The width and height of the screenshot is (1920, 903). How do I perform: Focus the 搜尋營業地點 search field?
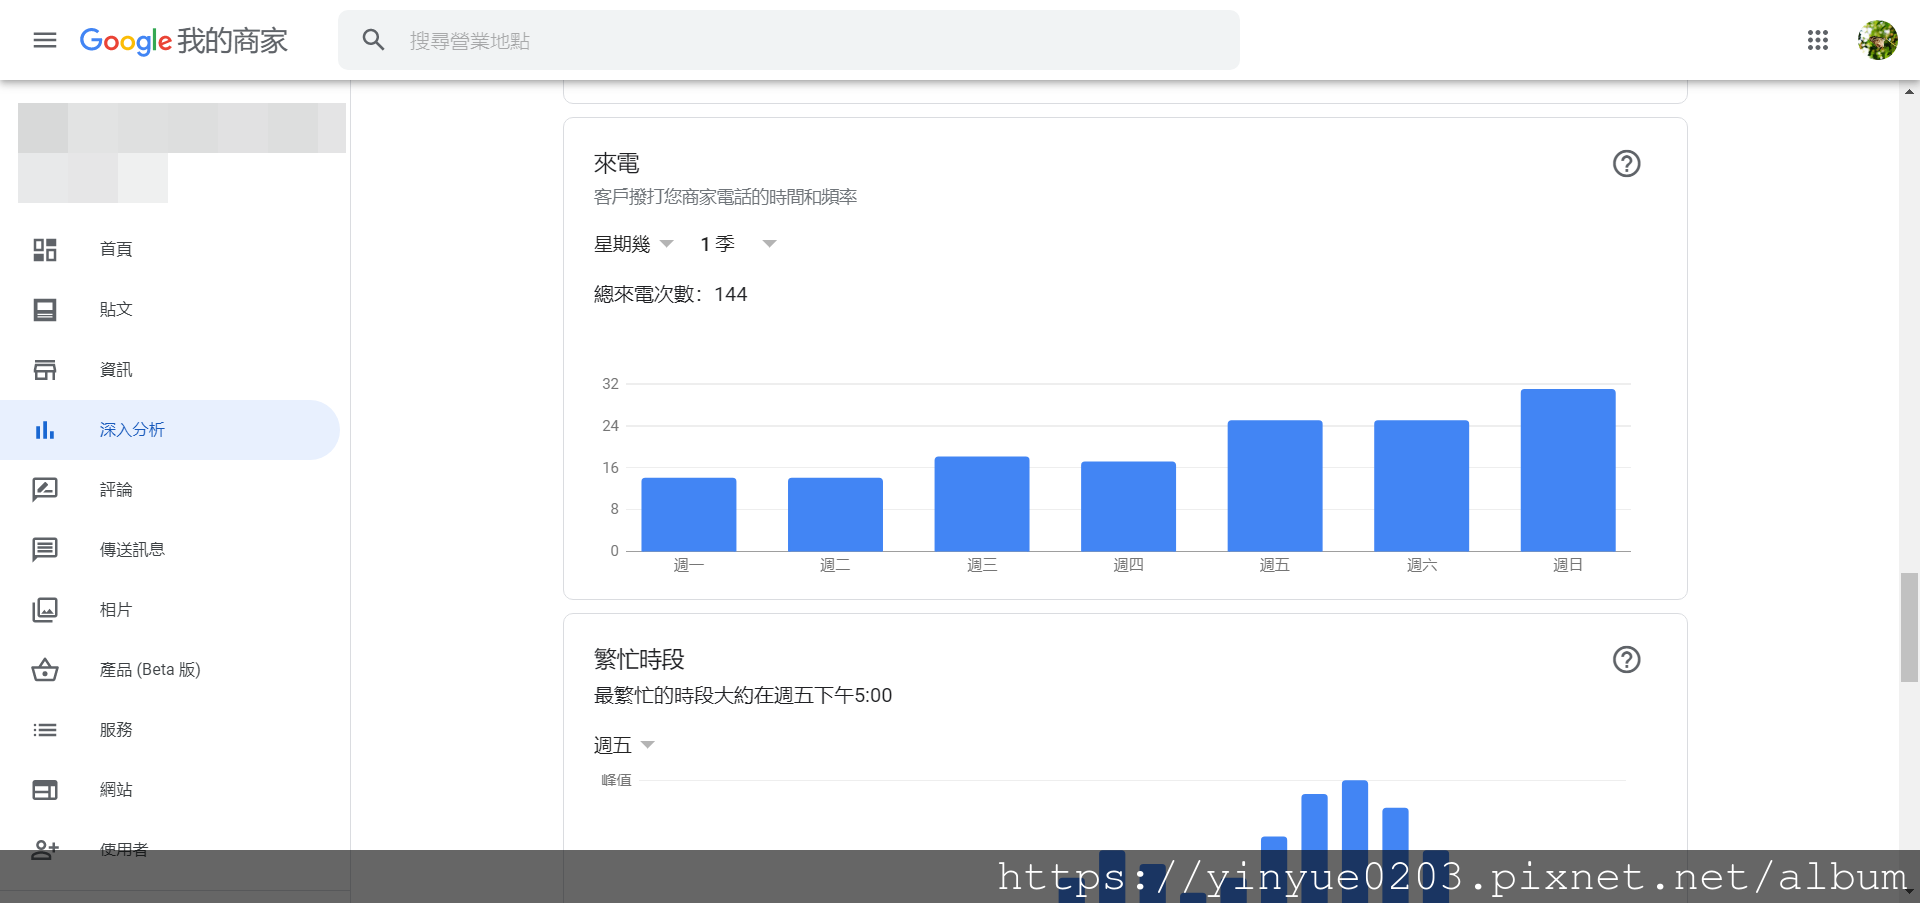[x=789, y=40]
